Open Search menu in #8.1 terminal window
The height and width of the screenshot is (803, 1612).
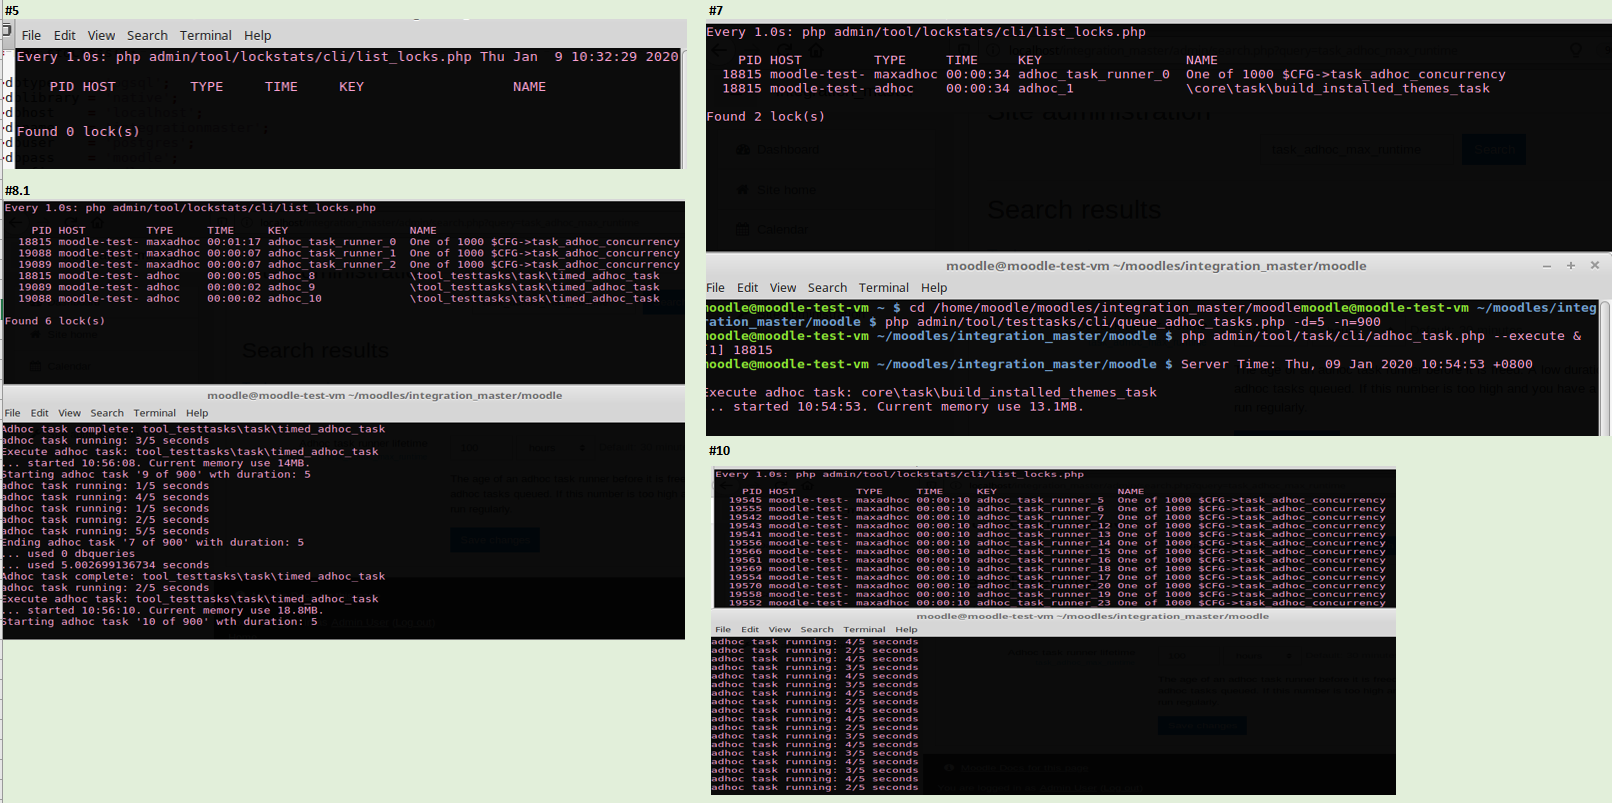coord(107,413)
